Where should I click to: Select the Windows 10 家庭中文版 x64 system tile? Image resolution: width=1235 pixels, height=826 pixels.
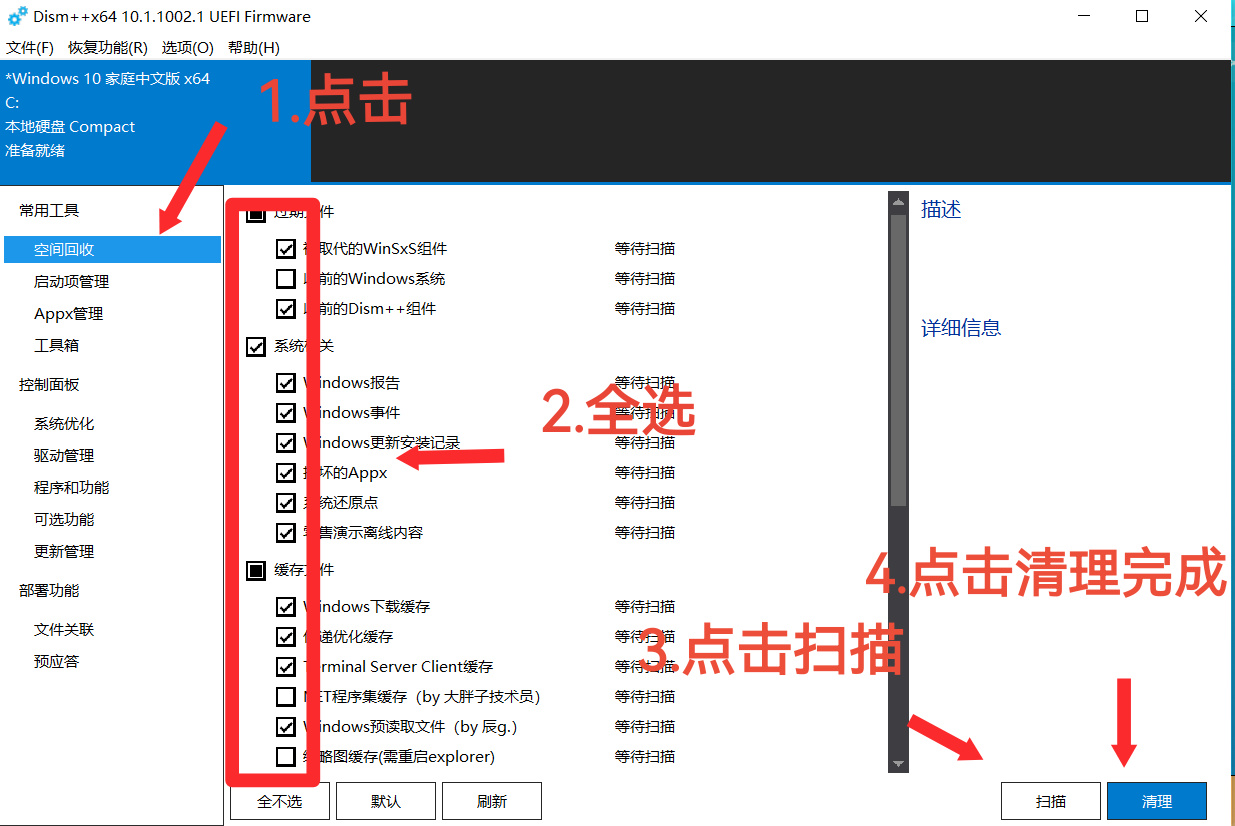[155, 121]
